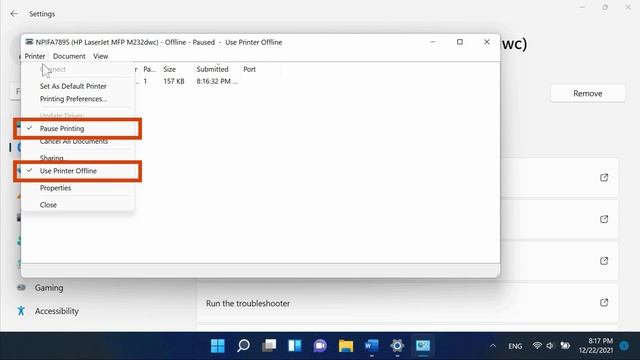Choose Close in the Printer menu
This screenshot has height=360, width=640.
click(x=48, y=205)
